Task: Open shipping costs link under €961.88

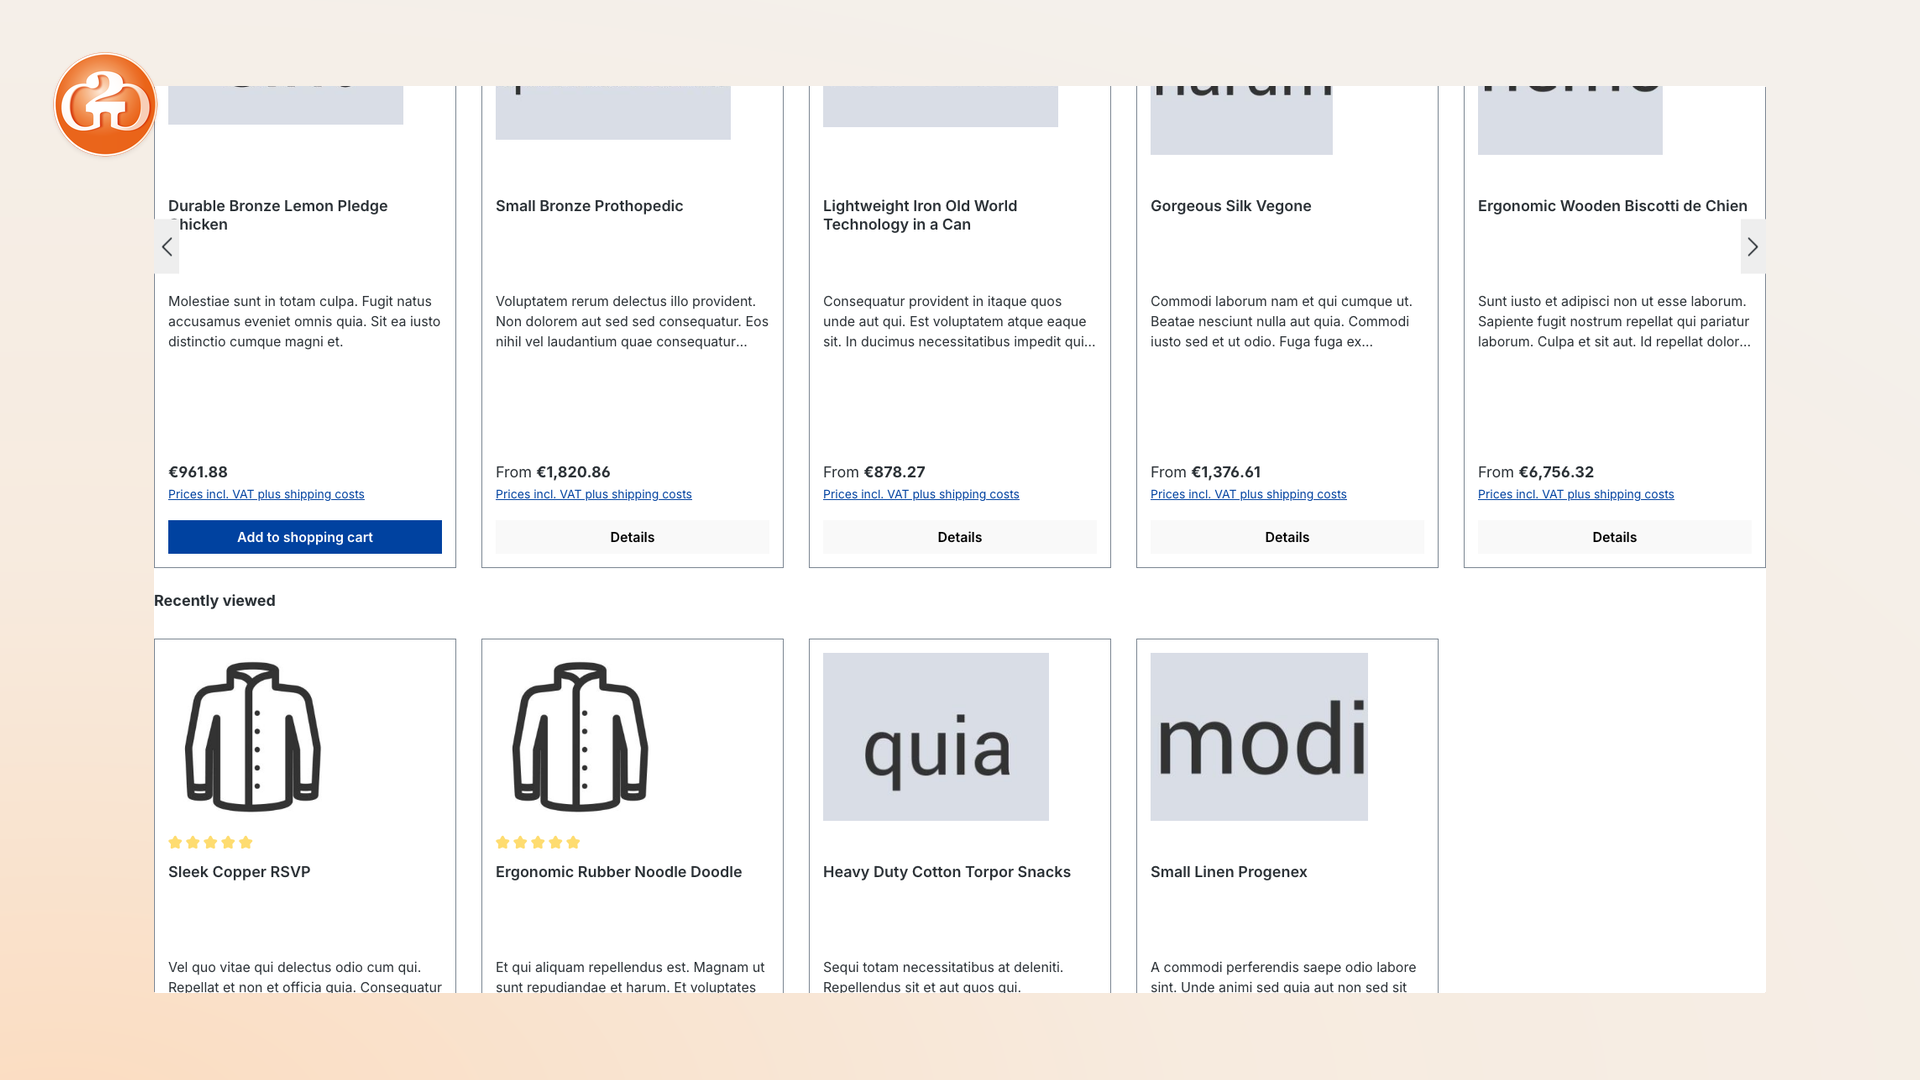Action: click(266, 494)
